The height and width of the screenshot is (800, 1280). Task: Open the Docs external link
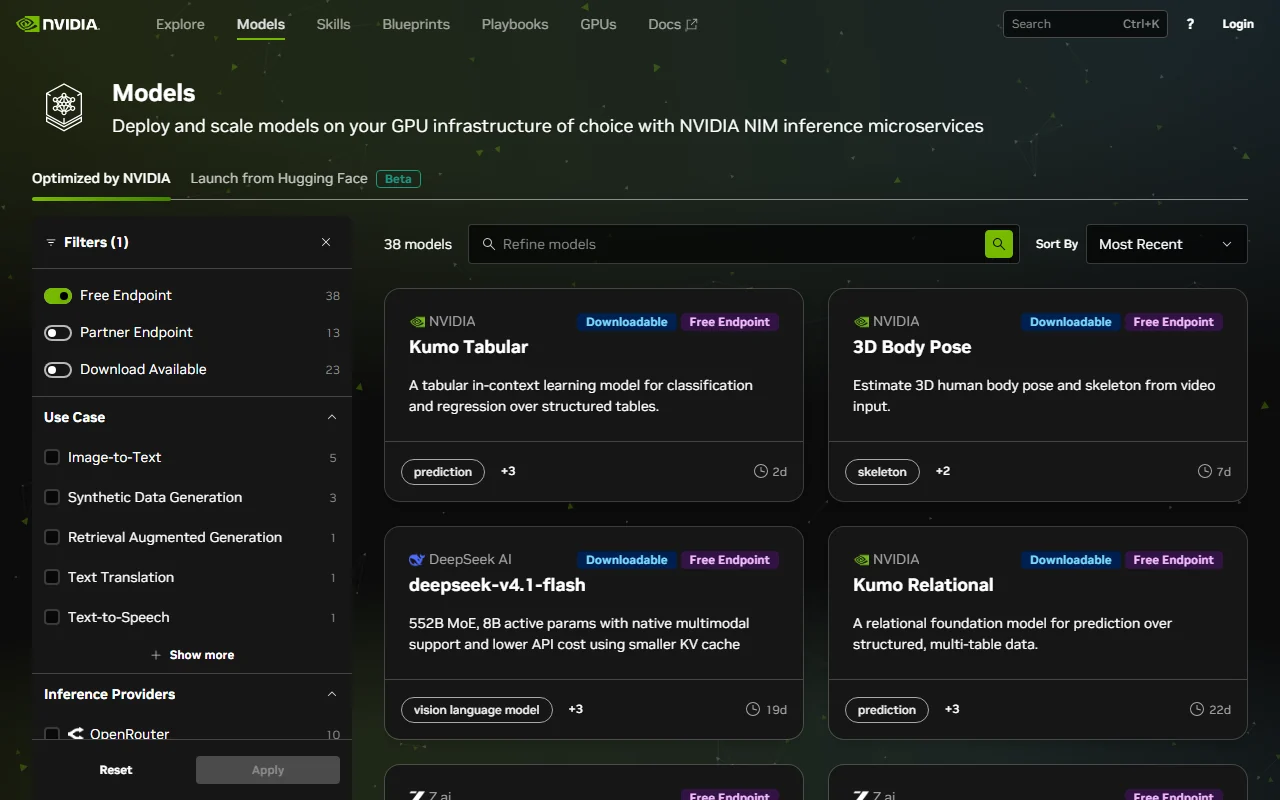pos(673,24)
